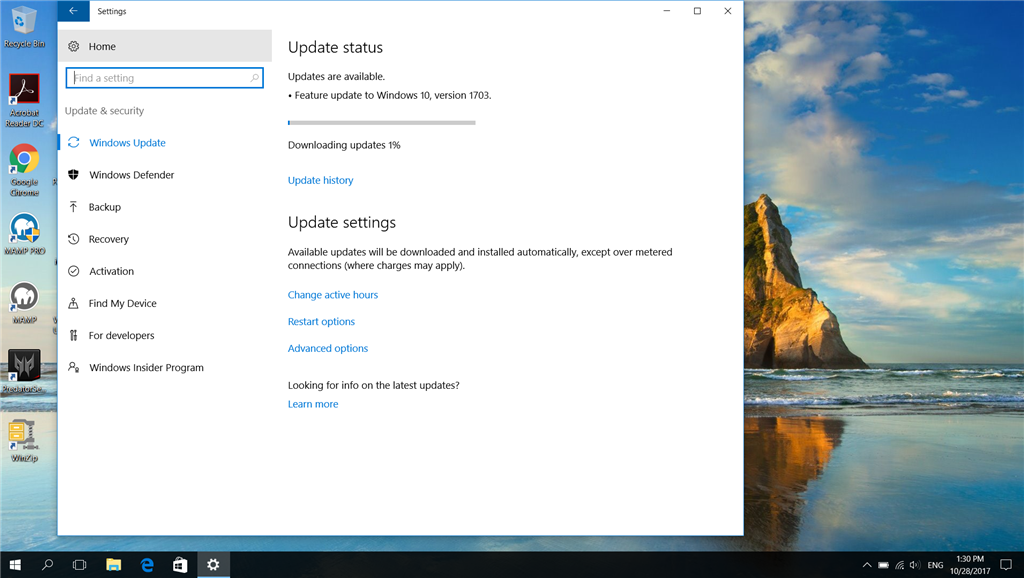The image size is (1024, 578).
Task: Click the Find a setting search box
Action: 165,78
